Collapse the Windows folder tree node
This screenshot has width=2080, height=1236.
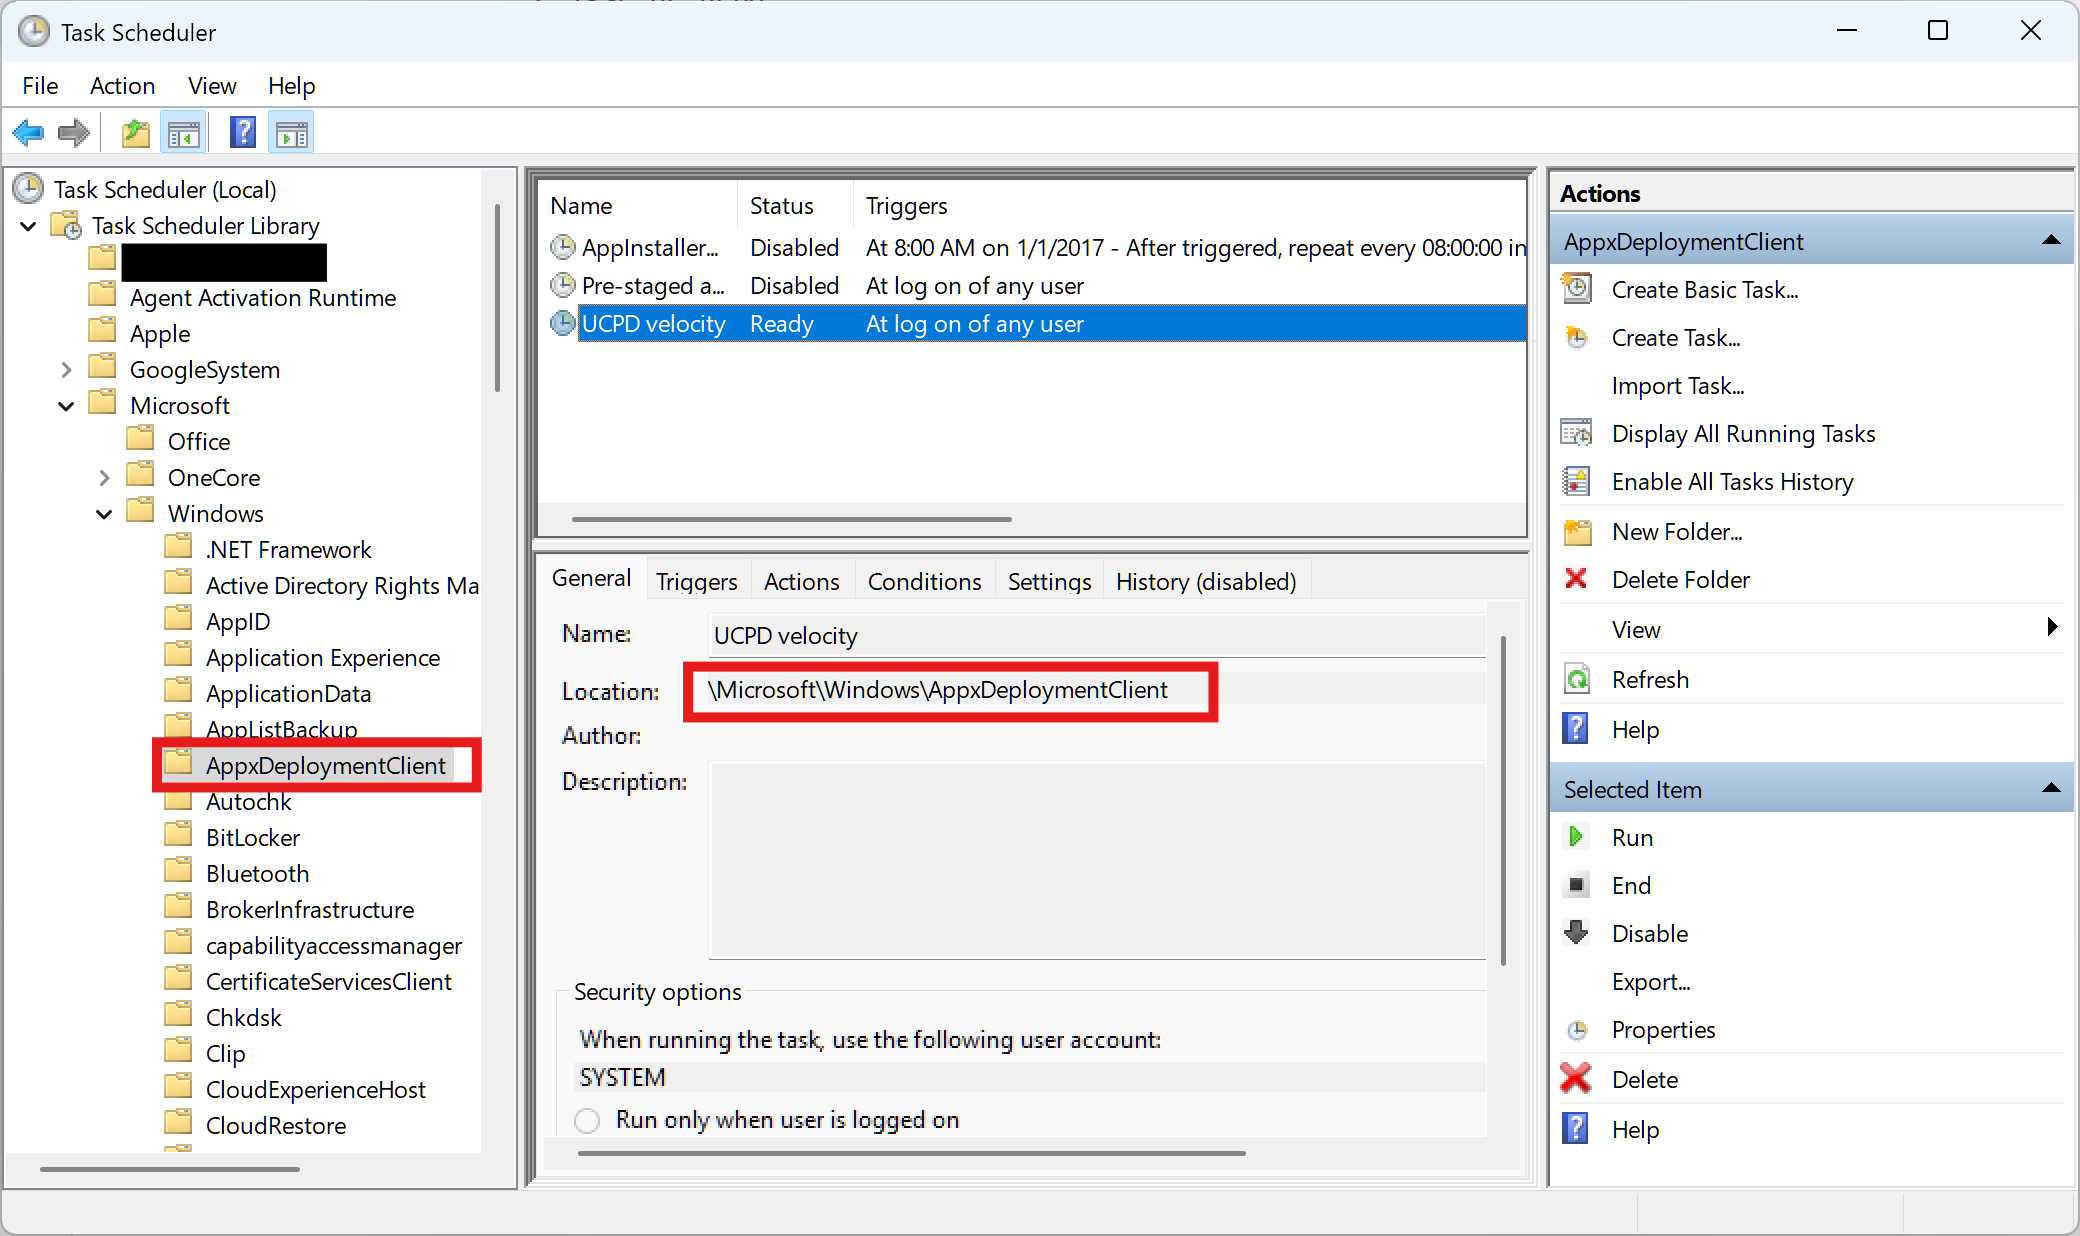[x=104, y=514]
